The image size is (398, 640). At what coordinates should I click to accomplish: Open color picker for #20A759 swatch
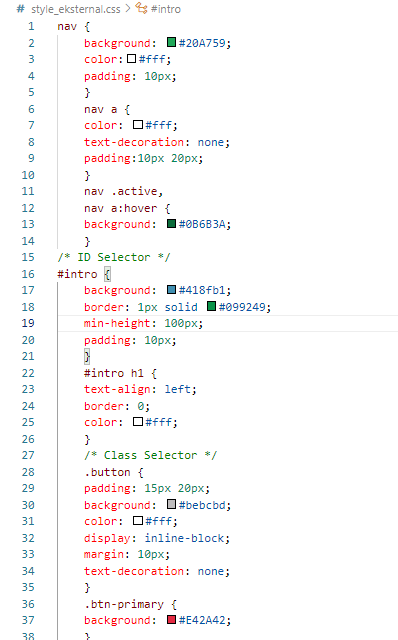tap(171, 42)
